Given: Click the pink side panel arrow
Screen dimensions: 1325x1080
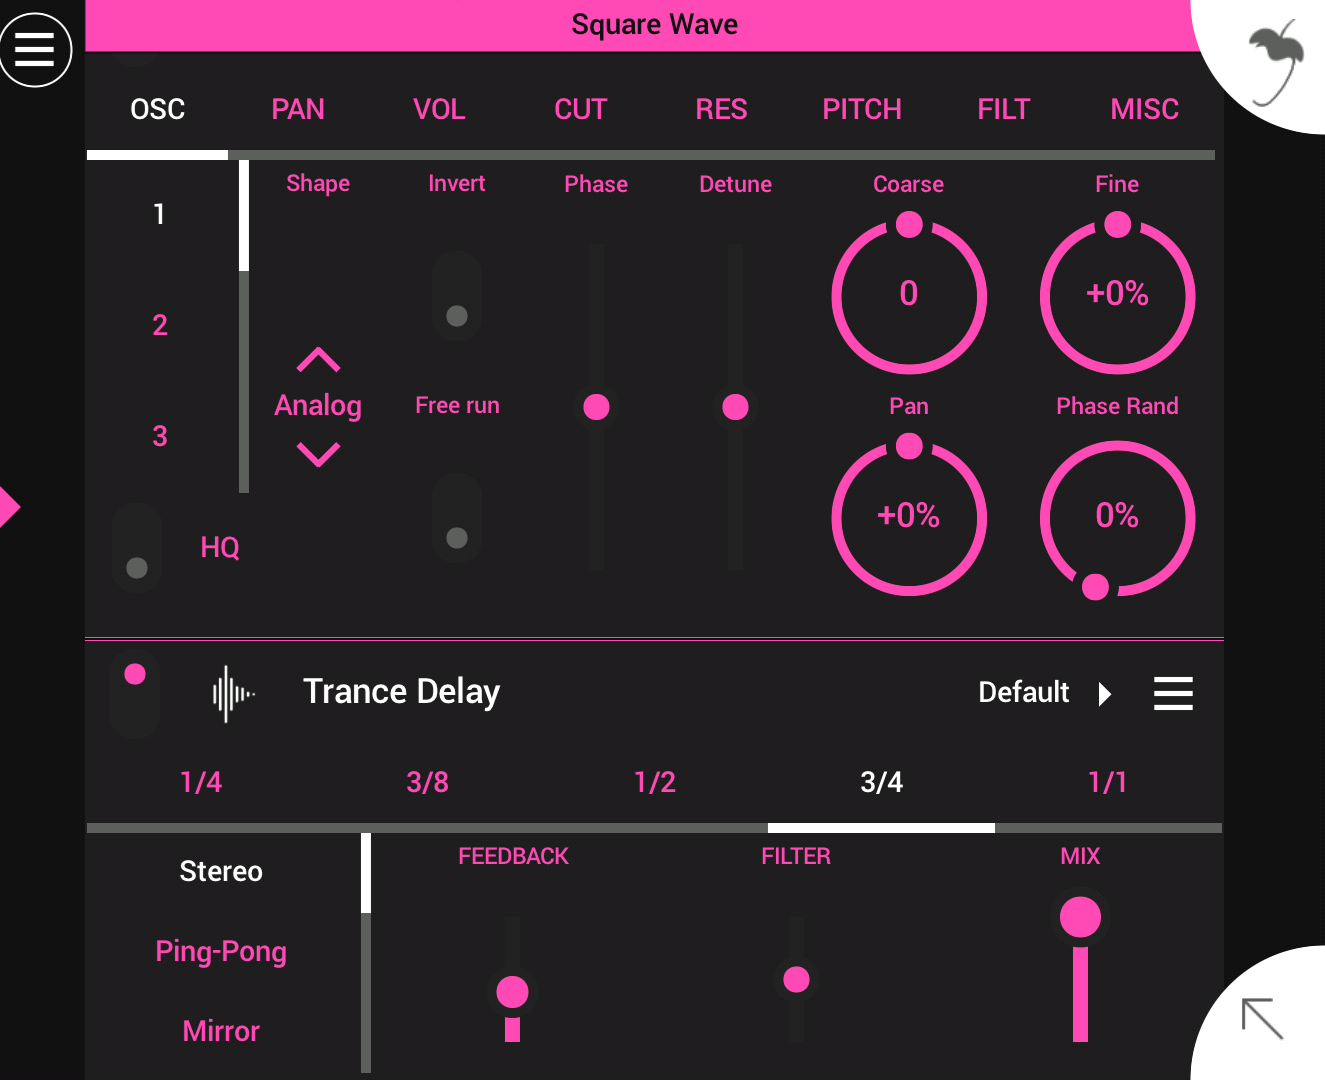Looking at the screenshot, I should [9, 507].
